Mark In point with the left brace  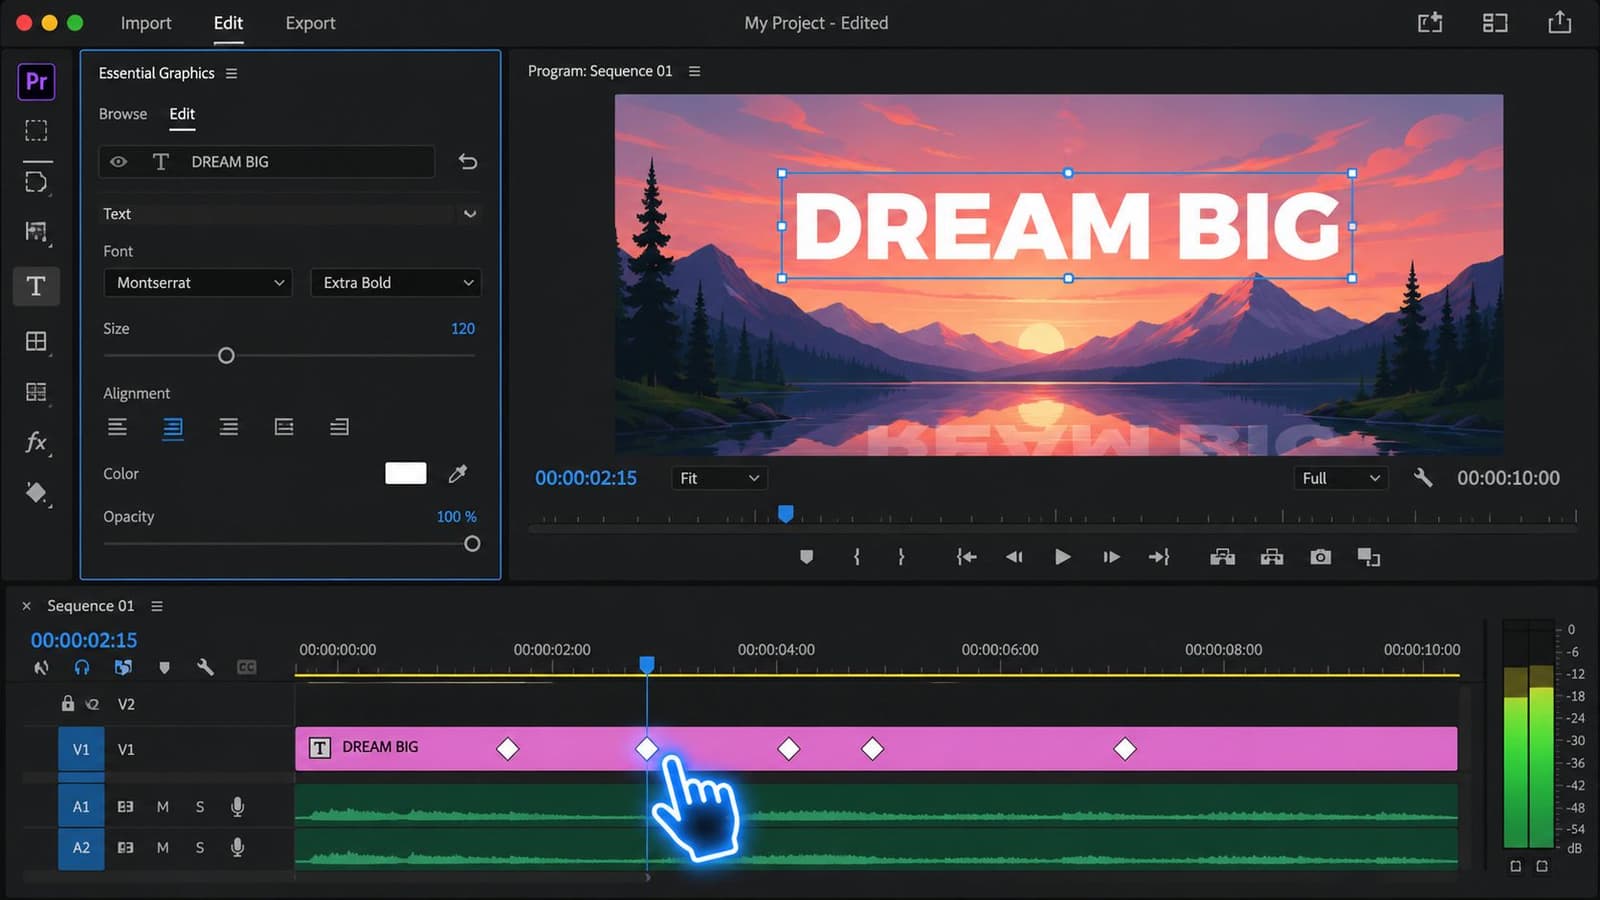(x=857, y=557)
